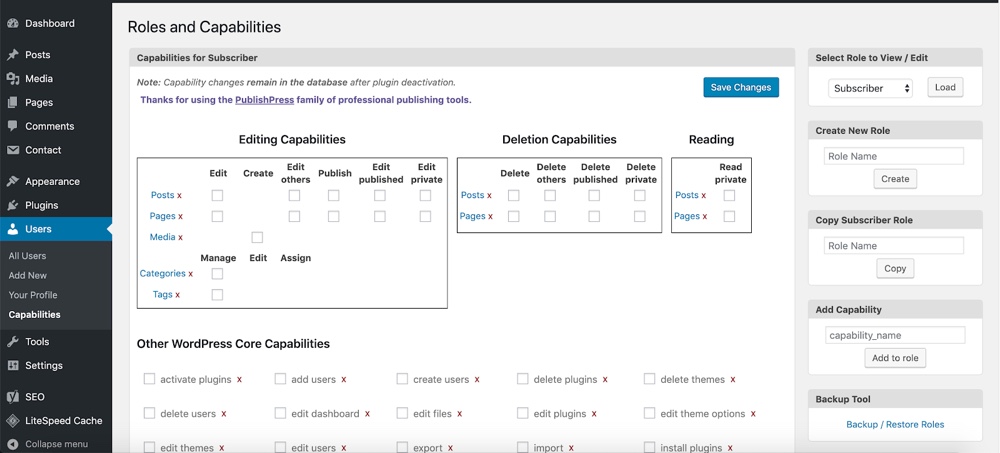Click the Users person icon
This screenshot has width=1000, height=453.
12,229
